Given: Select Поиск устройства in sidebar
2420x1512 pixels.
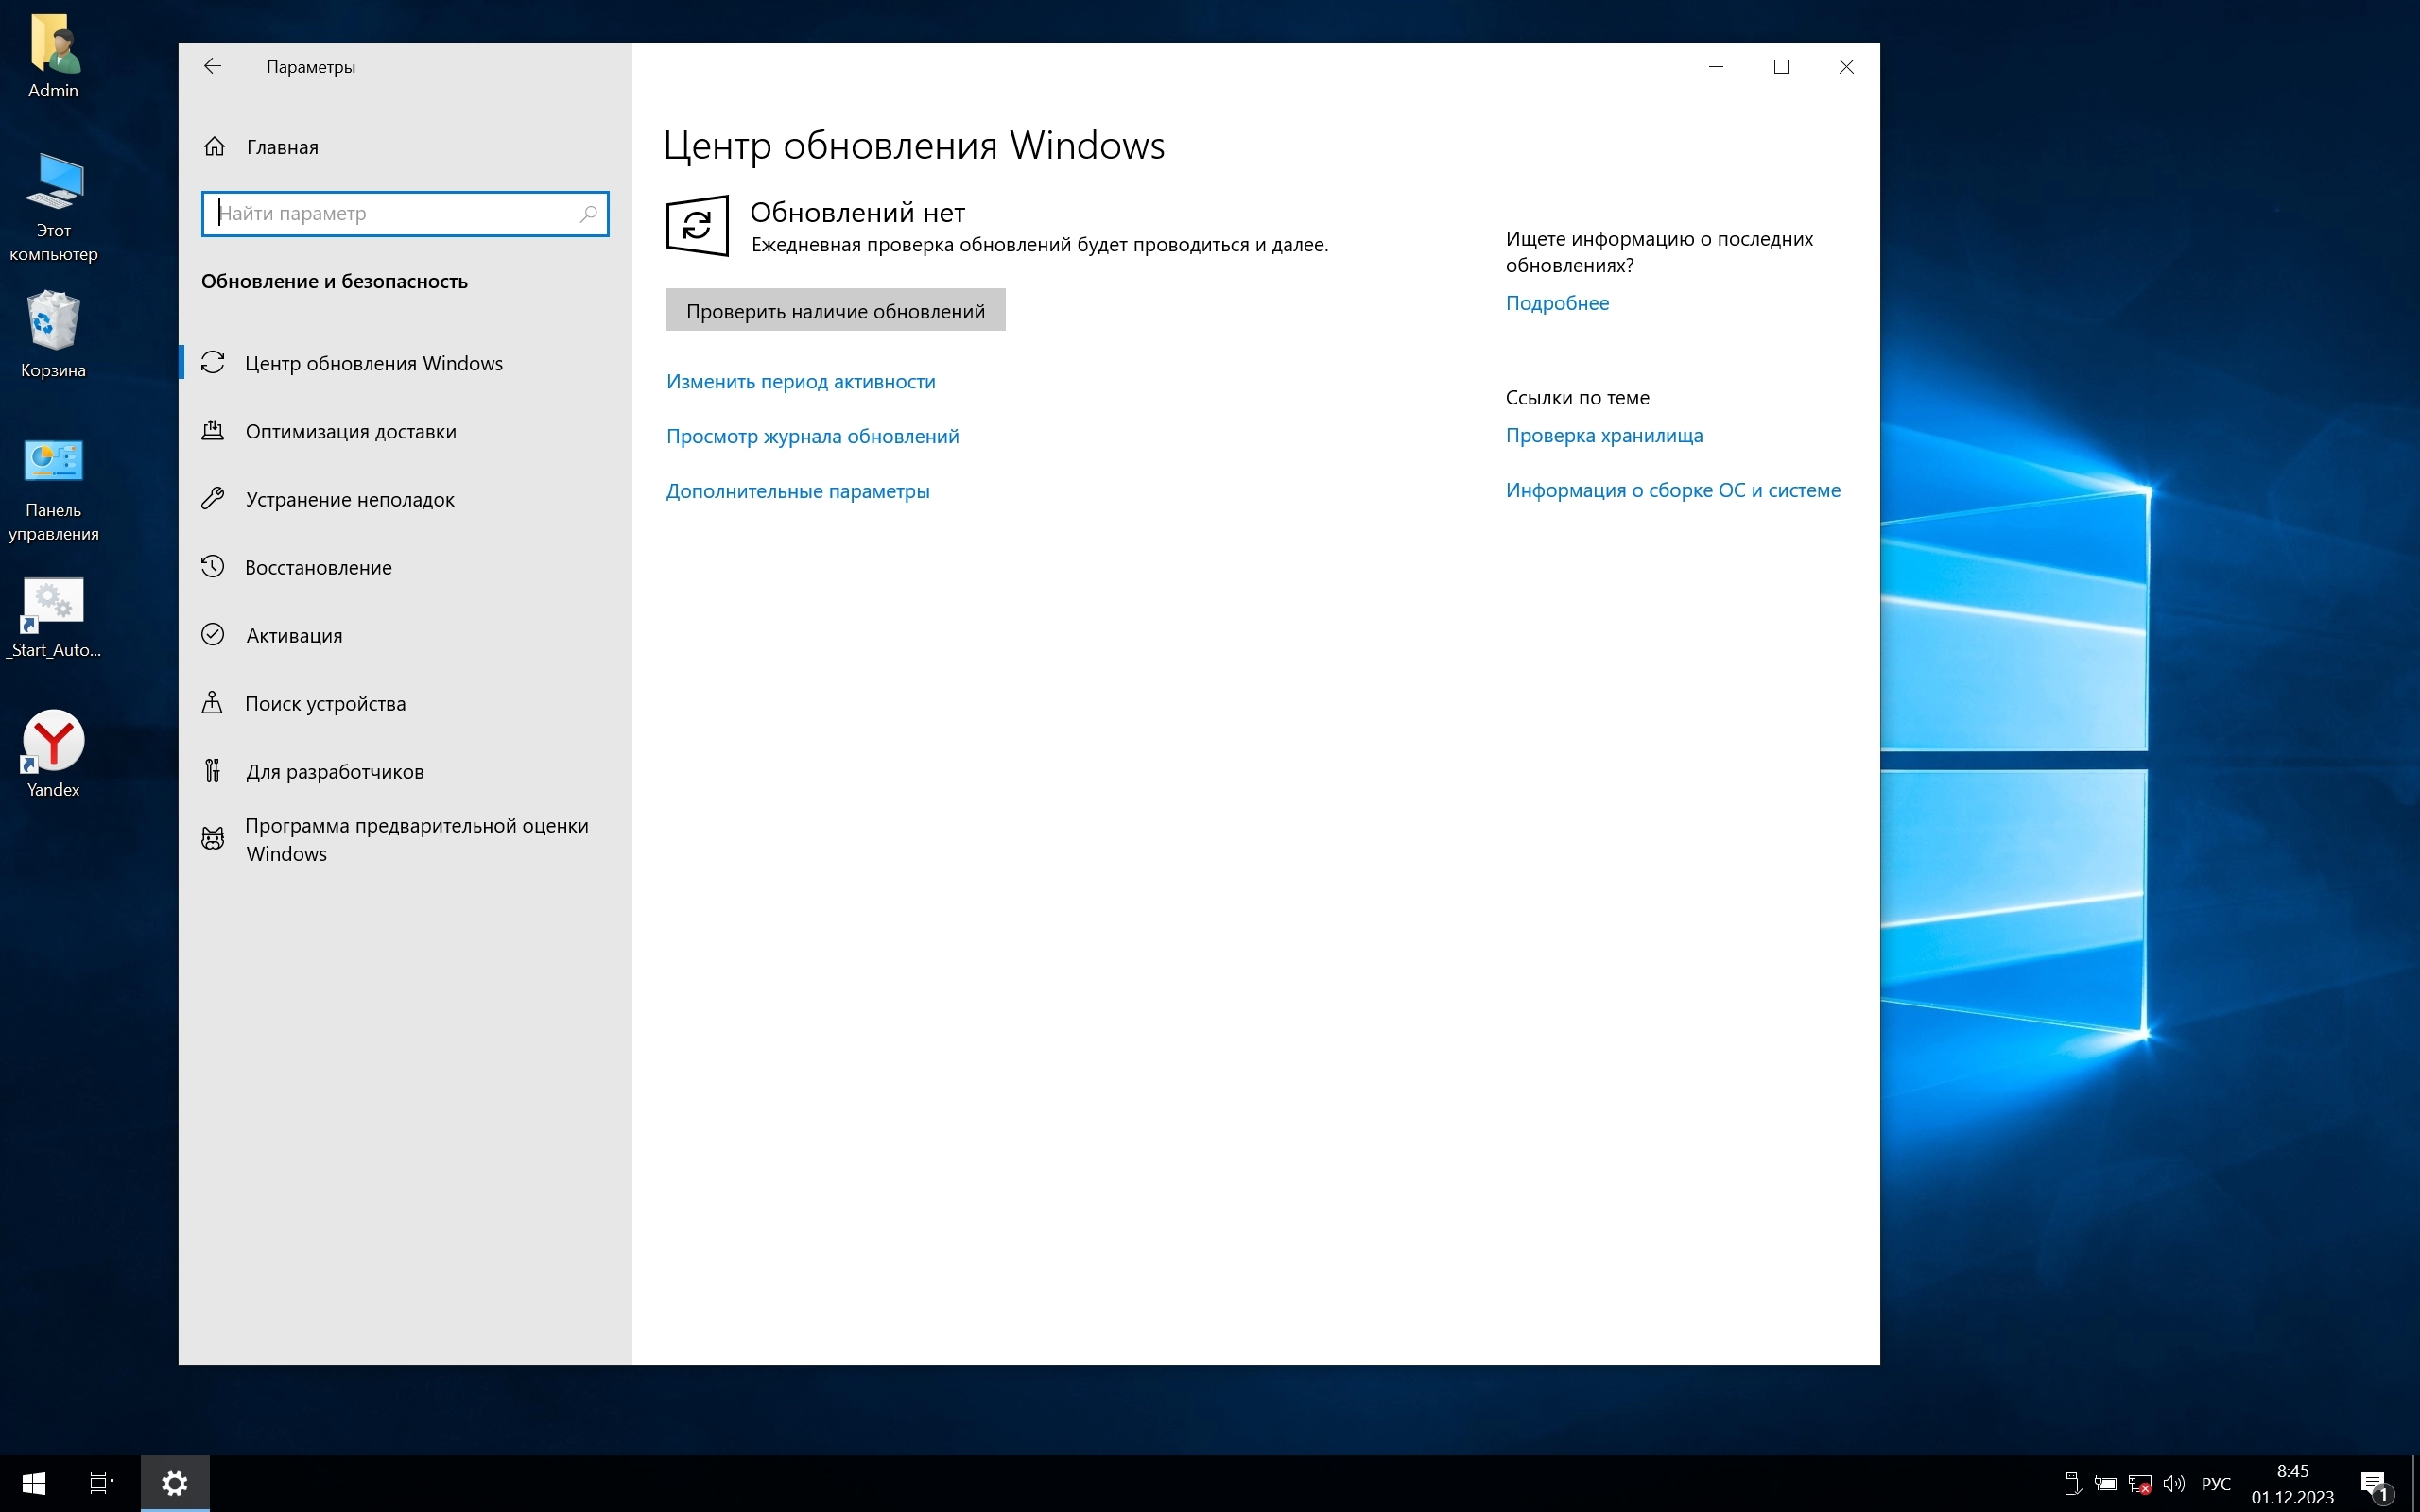Looking at the screenshot, I should tap(325, 703).
